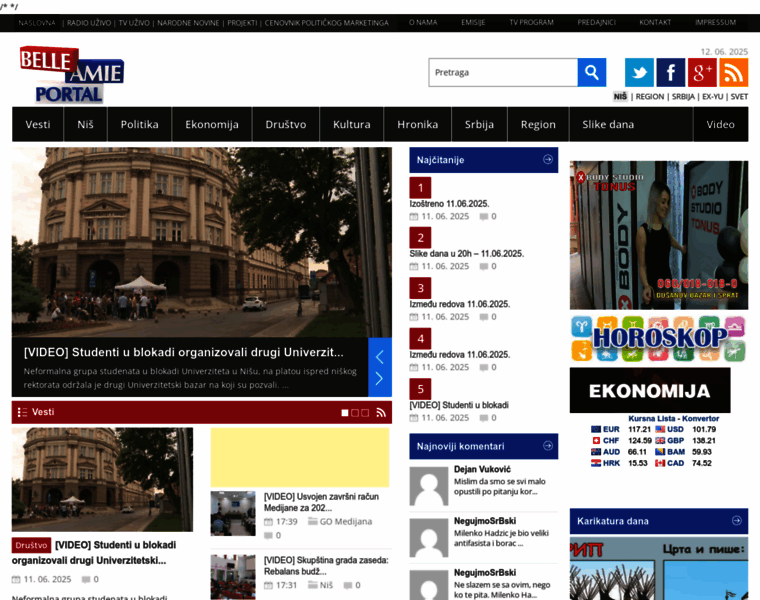This screenshot has height=600, width=760.
Task: Open TV UŽIVO link
Action: tap(134, 23)
